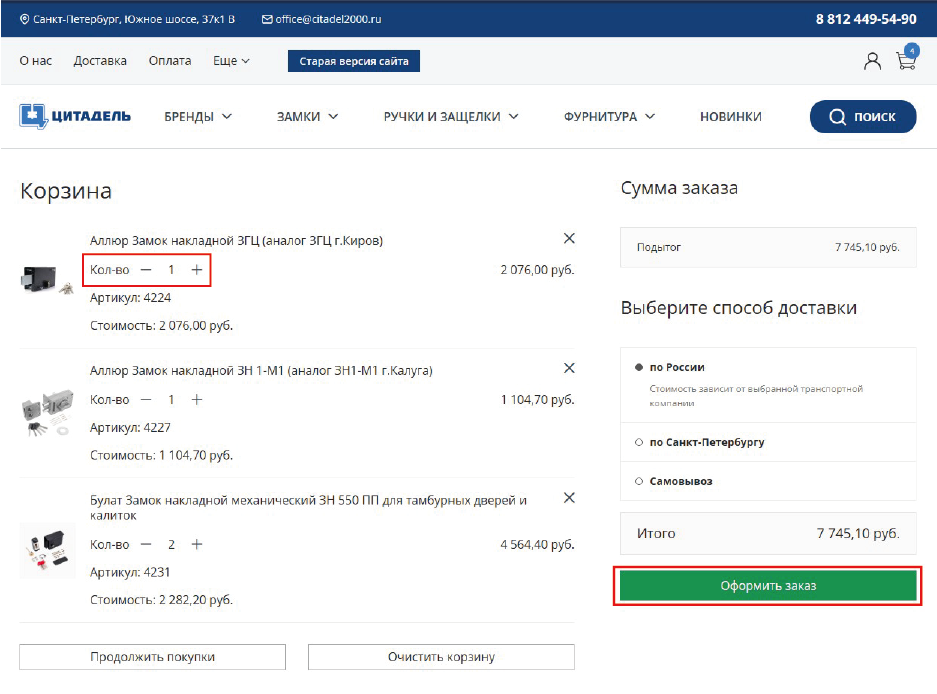
Task: Click the phone number 8 812 449-54-90
Action: [866, 19]
